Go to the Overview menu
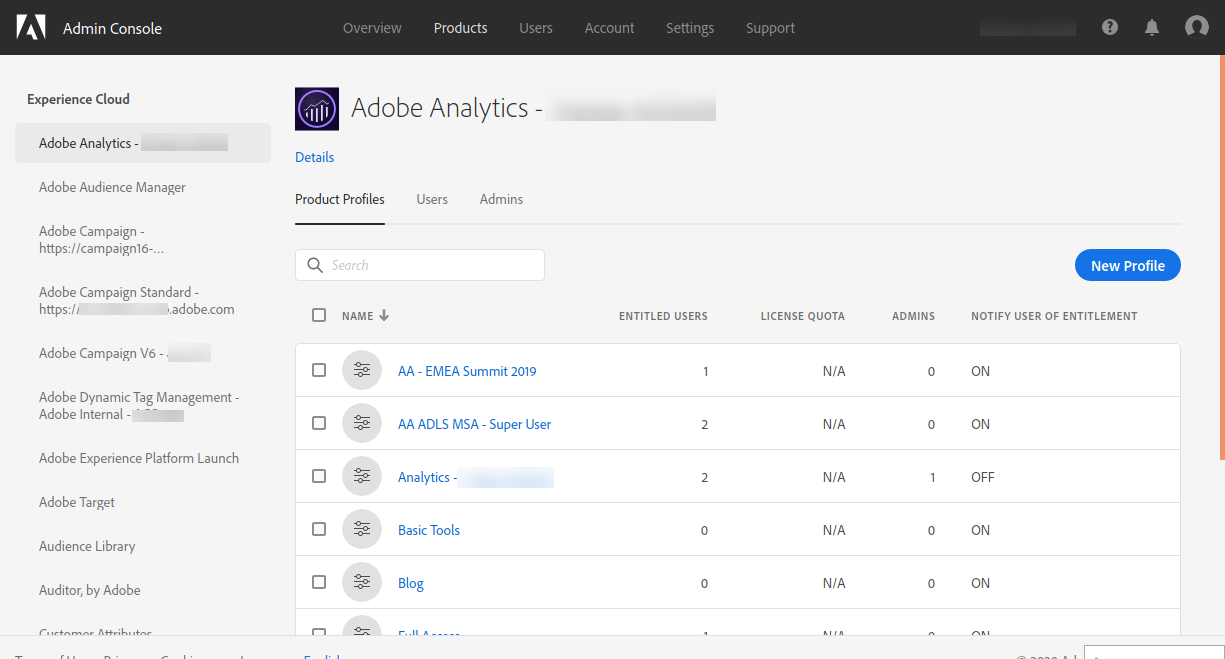1225x659 pixels. tap(372, 28)
